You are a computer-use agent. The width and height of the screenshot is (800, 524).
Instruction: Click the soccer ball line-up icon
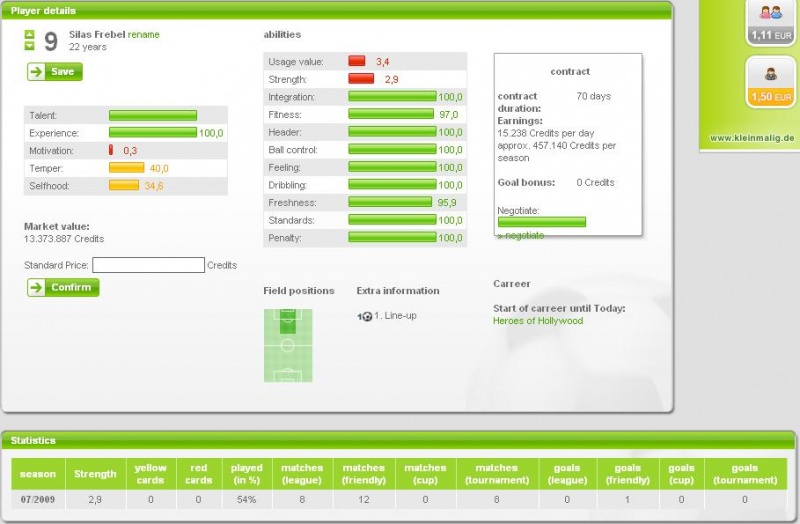(365, 316)
